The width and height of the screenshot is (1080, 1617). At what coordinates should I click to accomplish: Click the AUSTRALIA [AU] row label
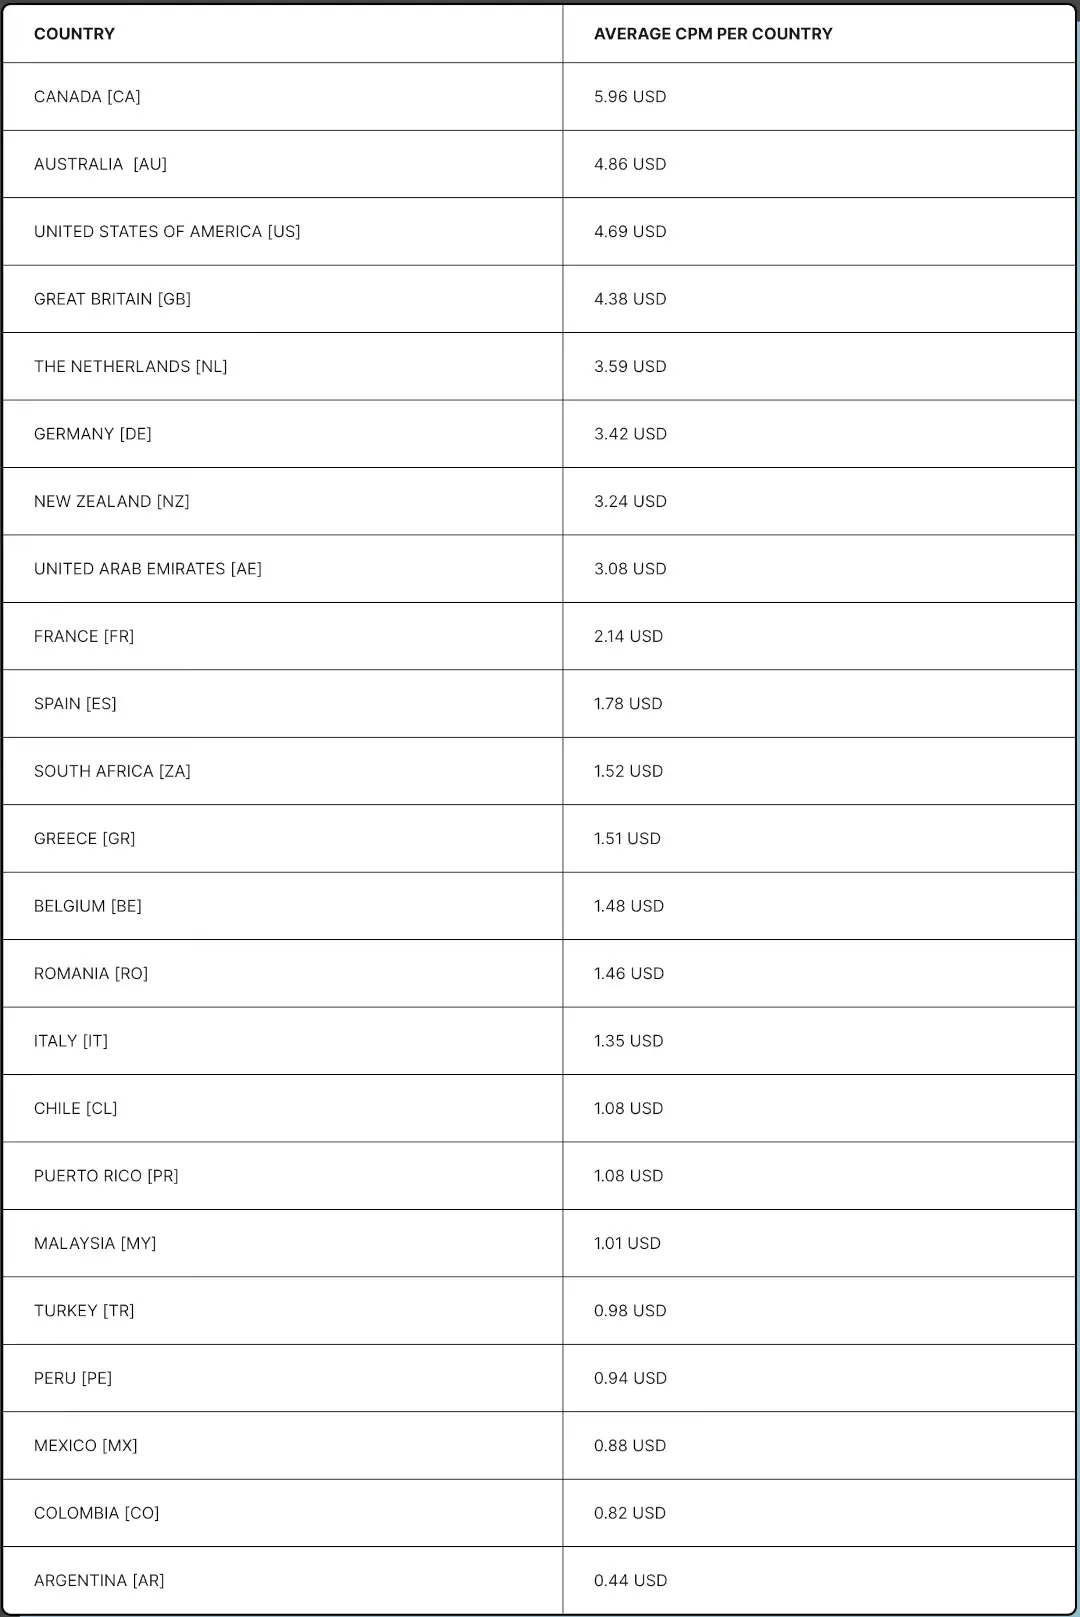(x=100, y=164)
